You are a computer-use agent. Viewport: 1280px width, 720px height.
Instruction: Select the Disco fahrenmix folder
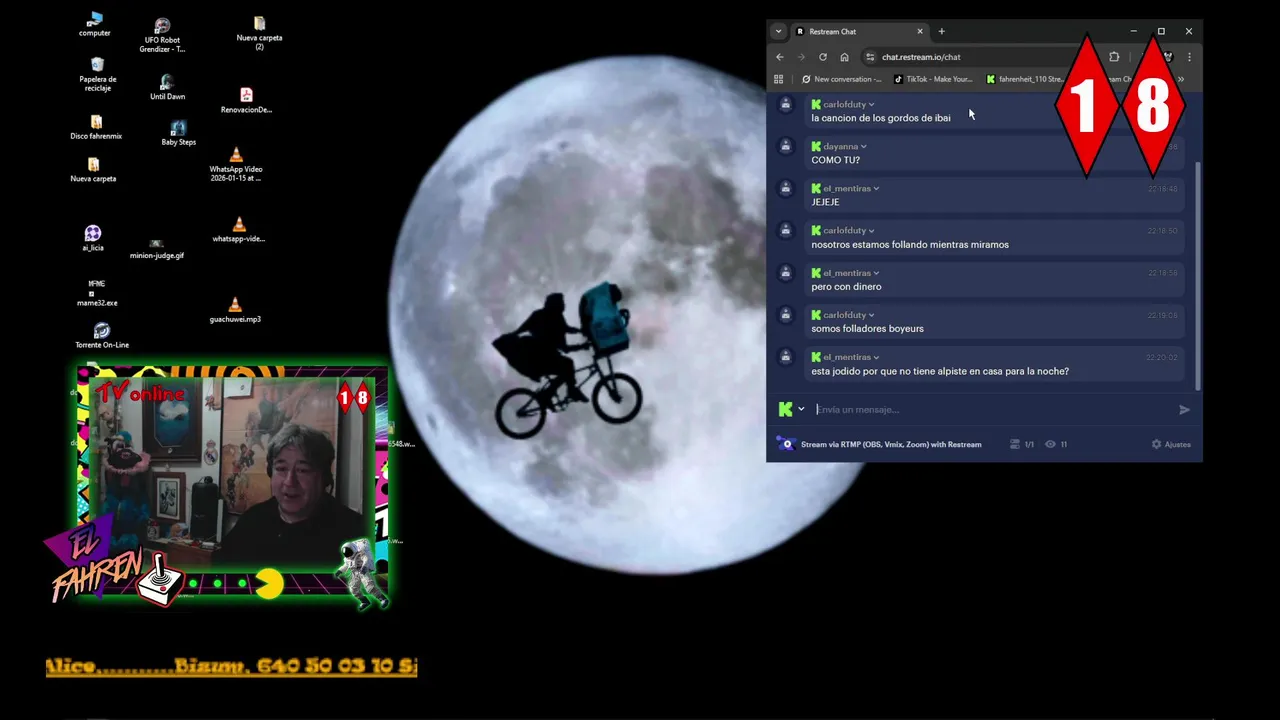click(x=96, y=127)
